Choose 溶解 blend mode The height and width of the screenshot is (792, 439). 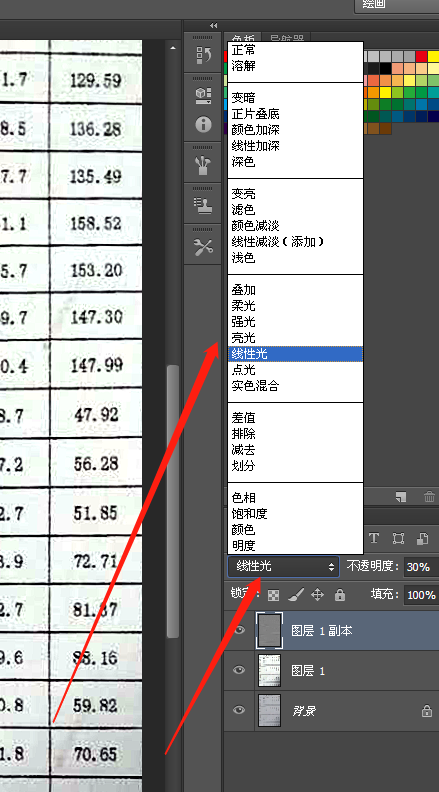point(296,66)
